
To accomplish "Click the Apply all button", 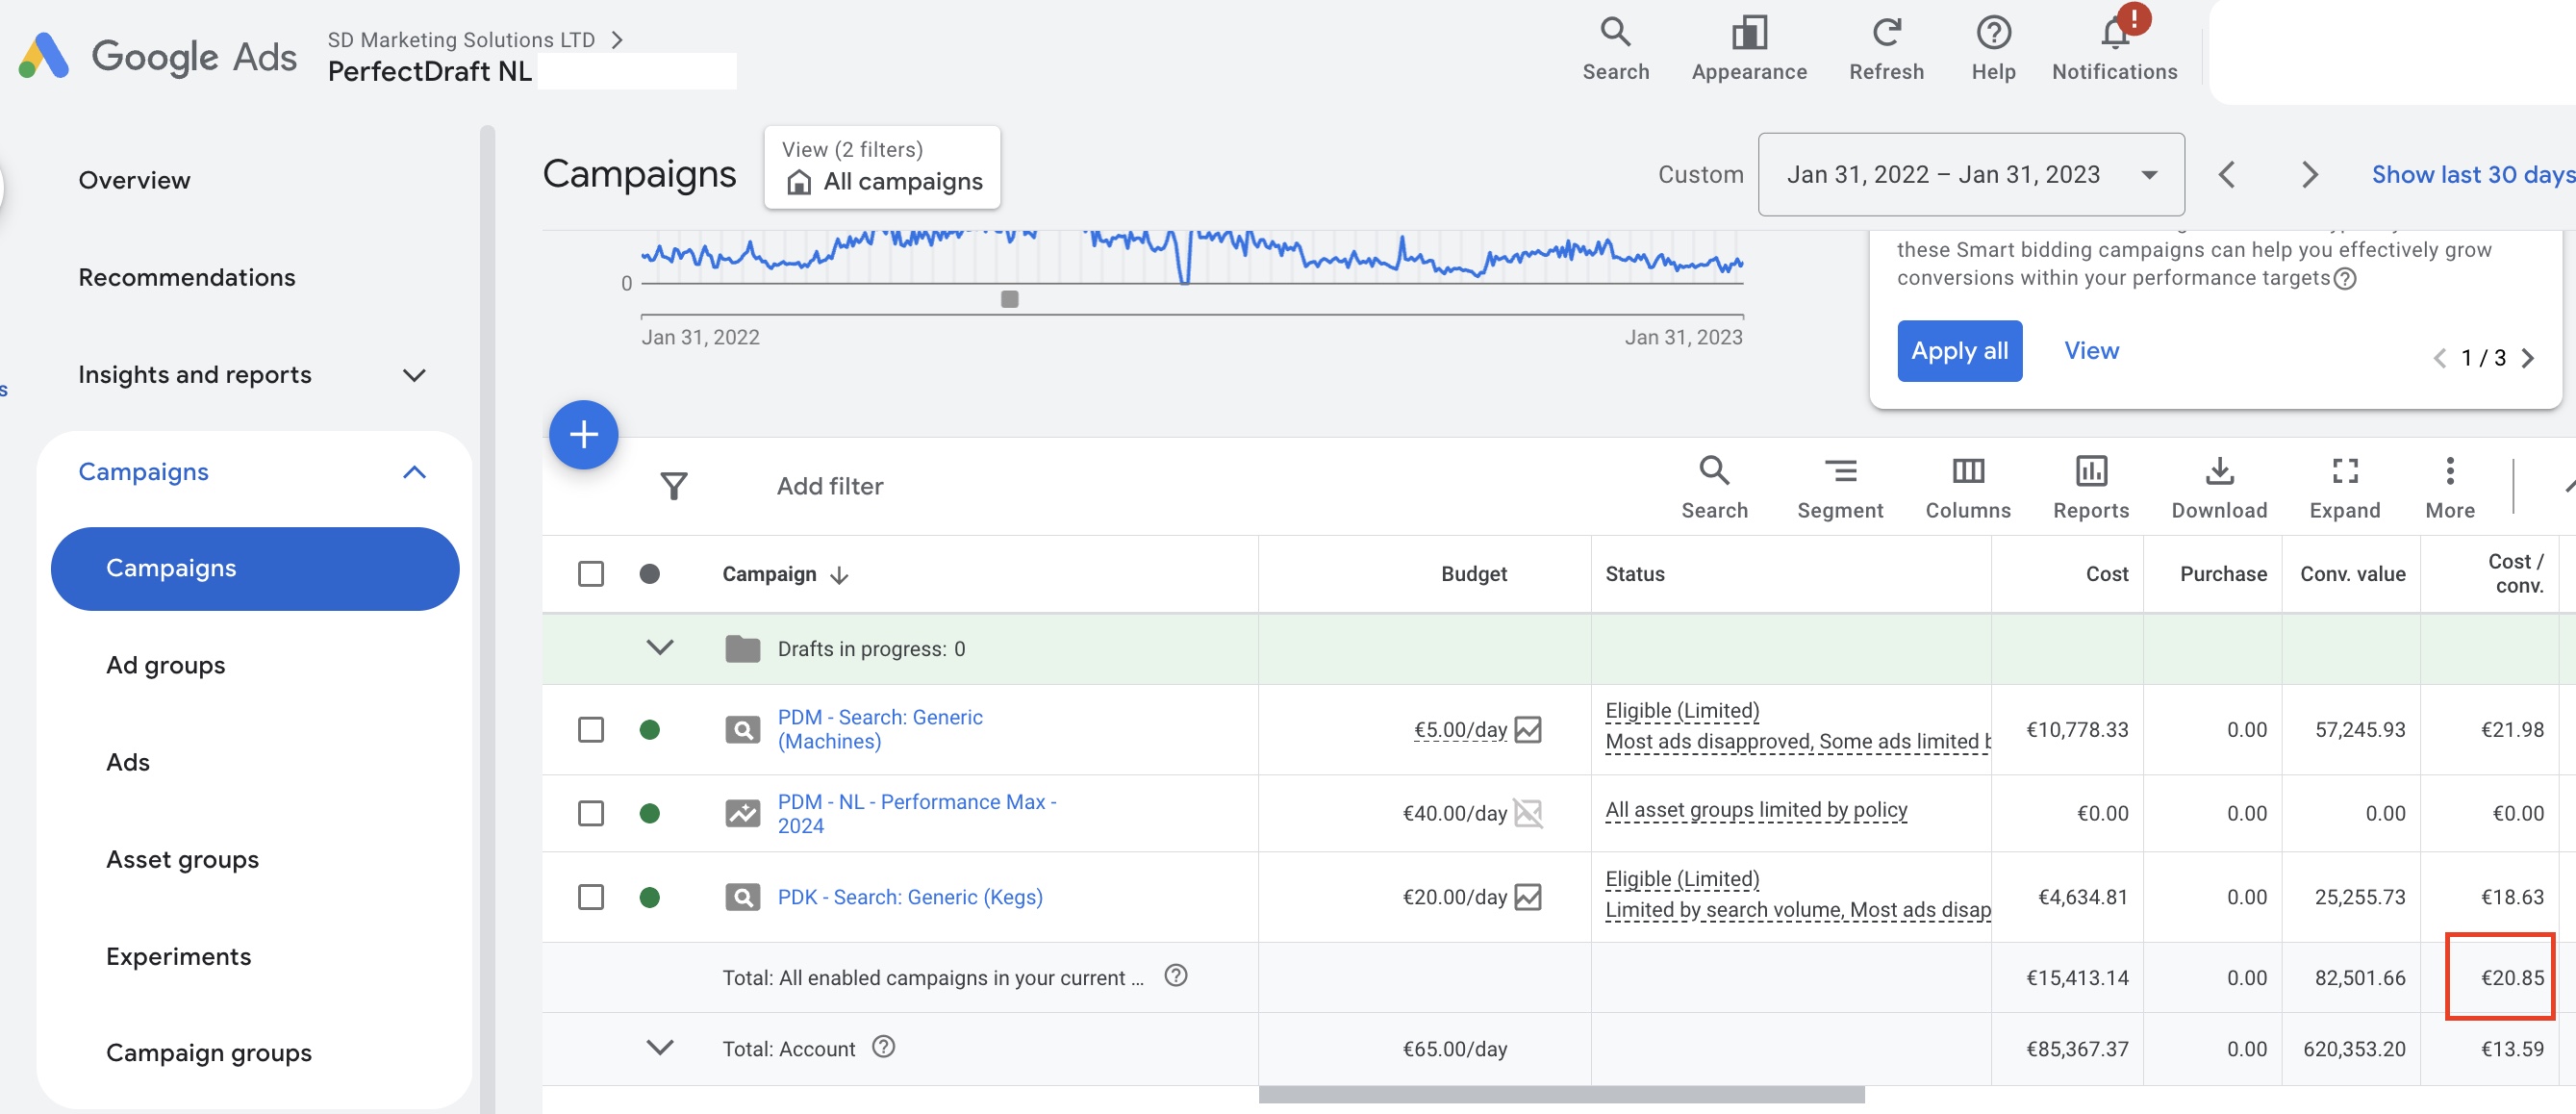I will point(1959,350).
